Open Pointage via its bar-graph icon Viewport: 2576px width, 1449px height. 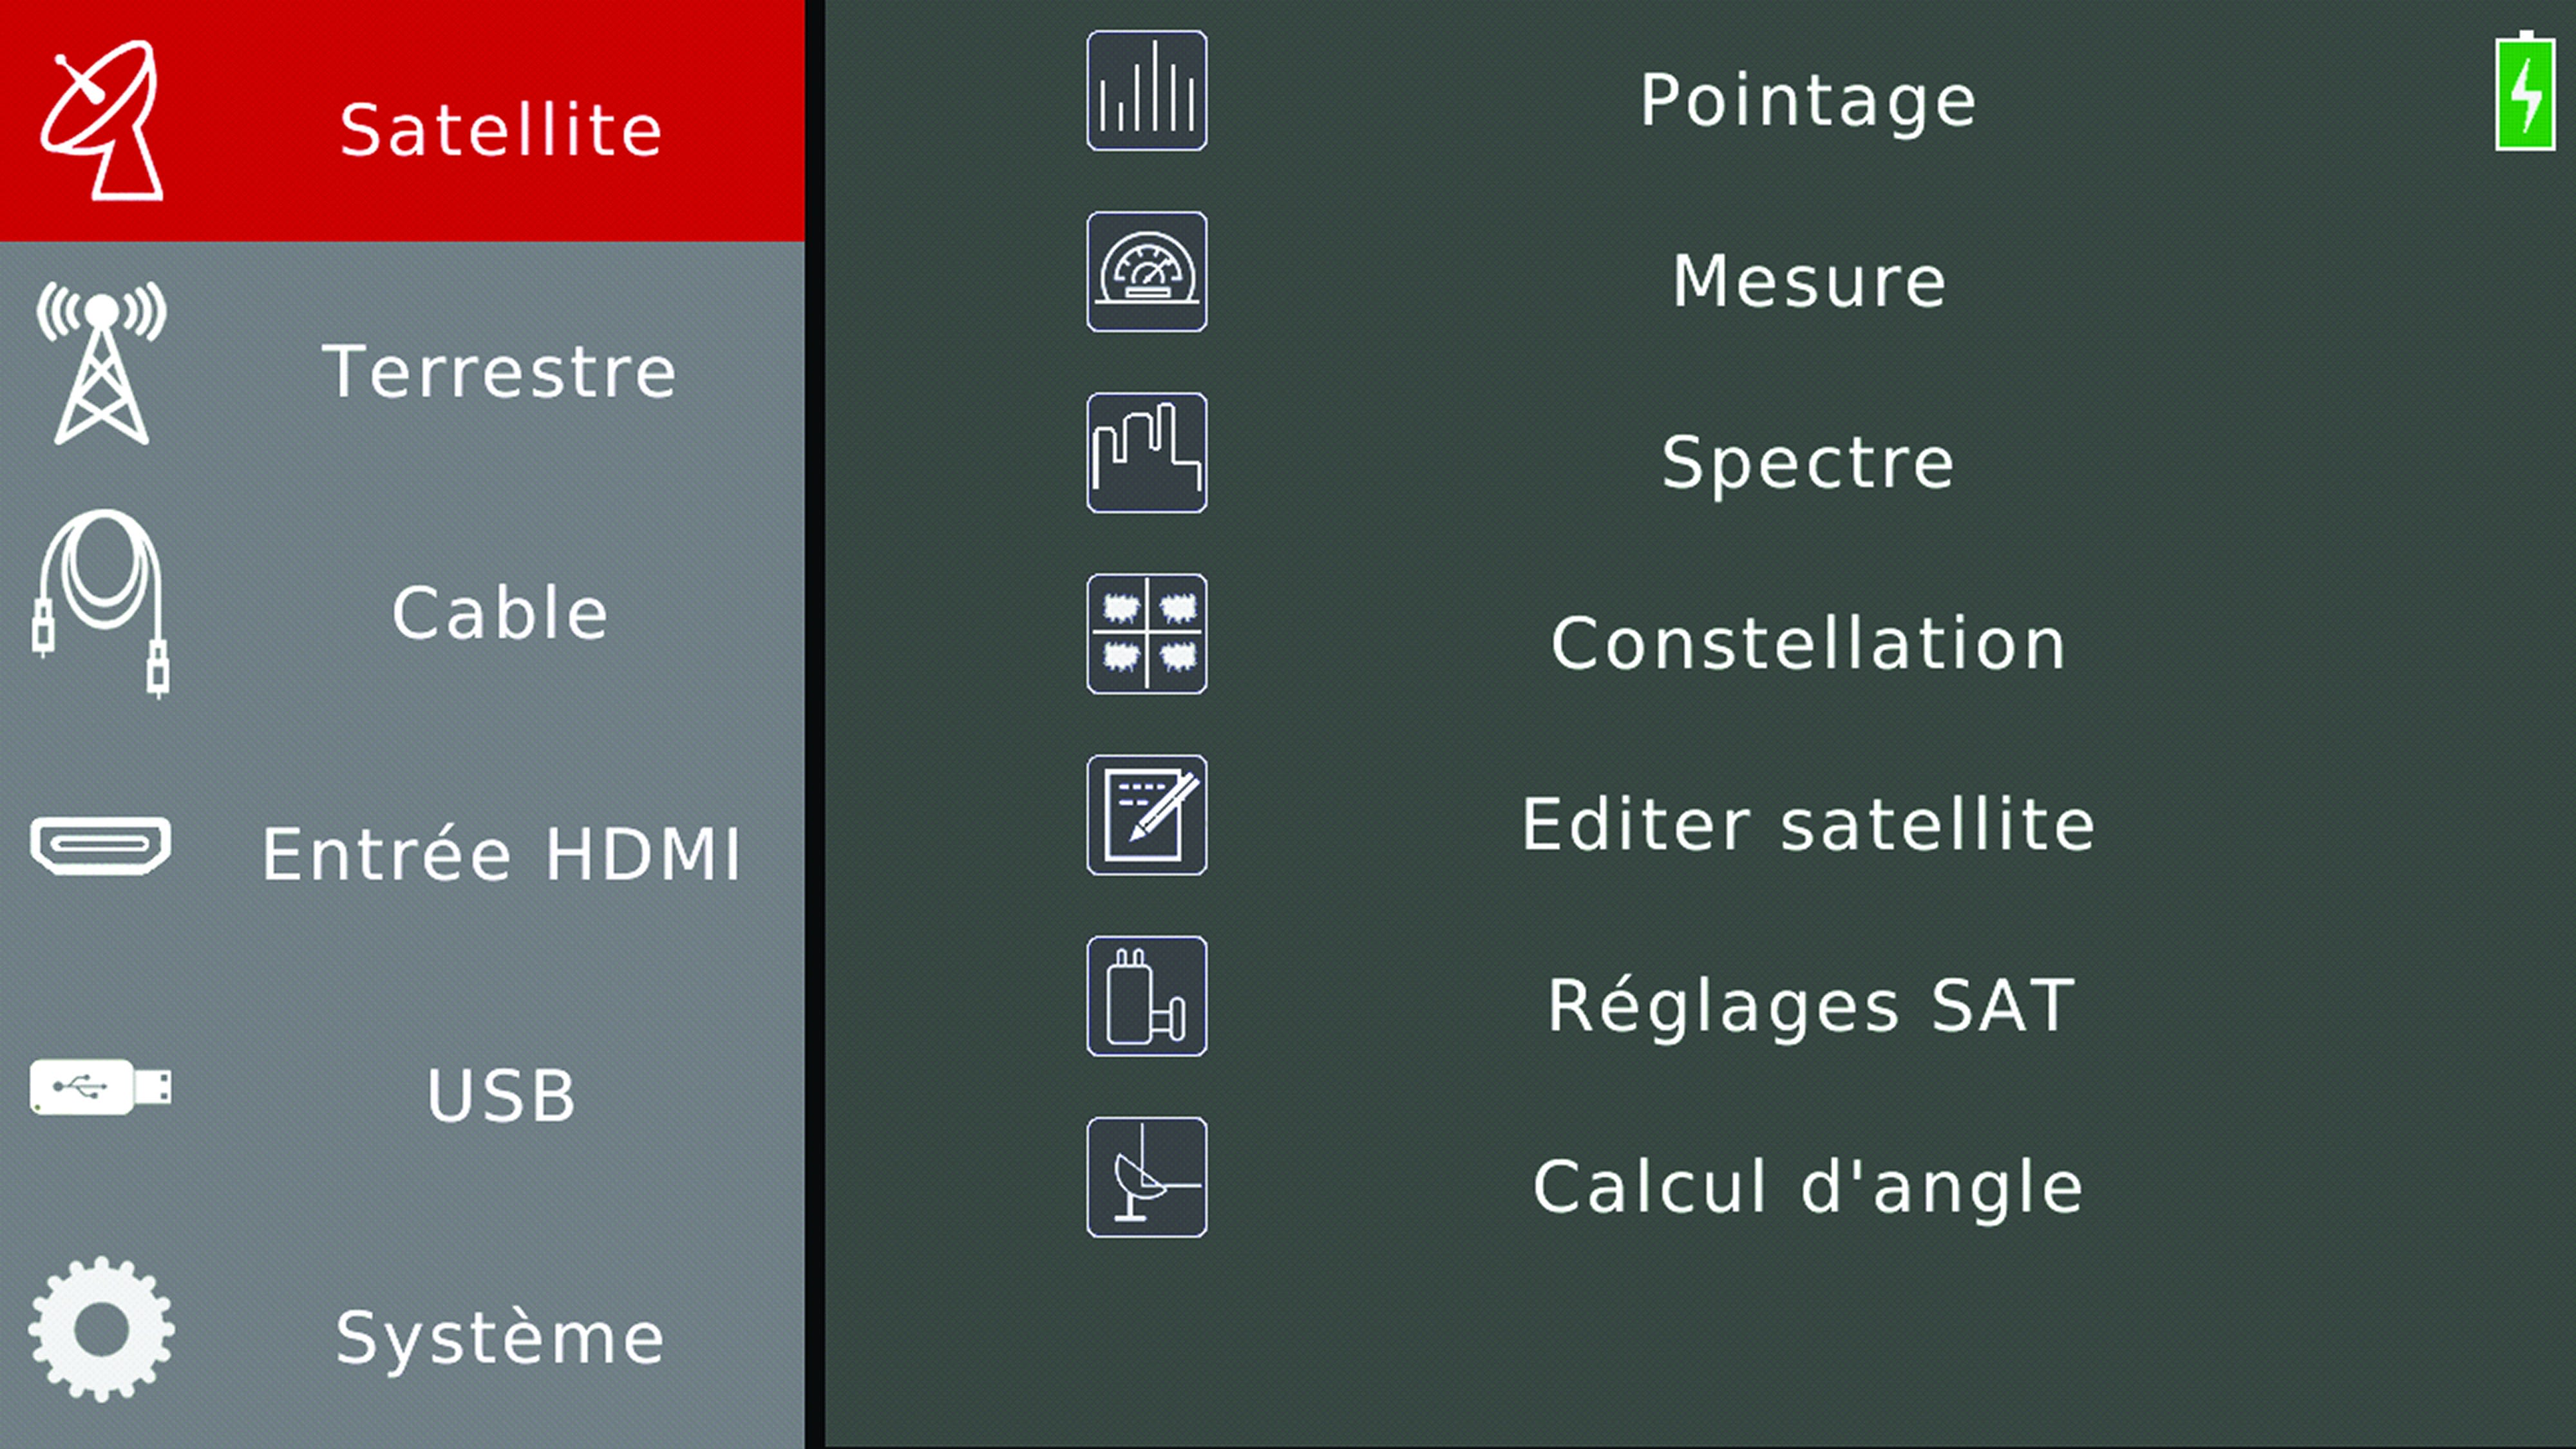coord(1146,91)
